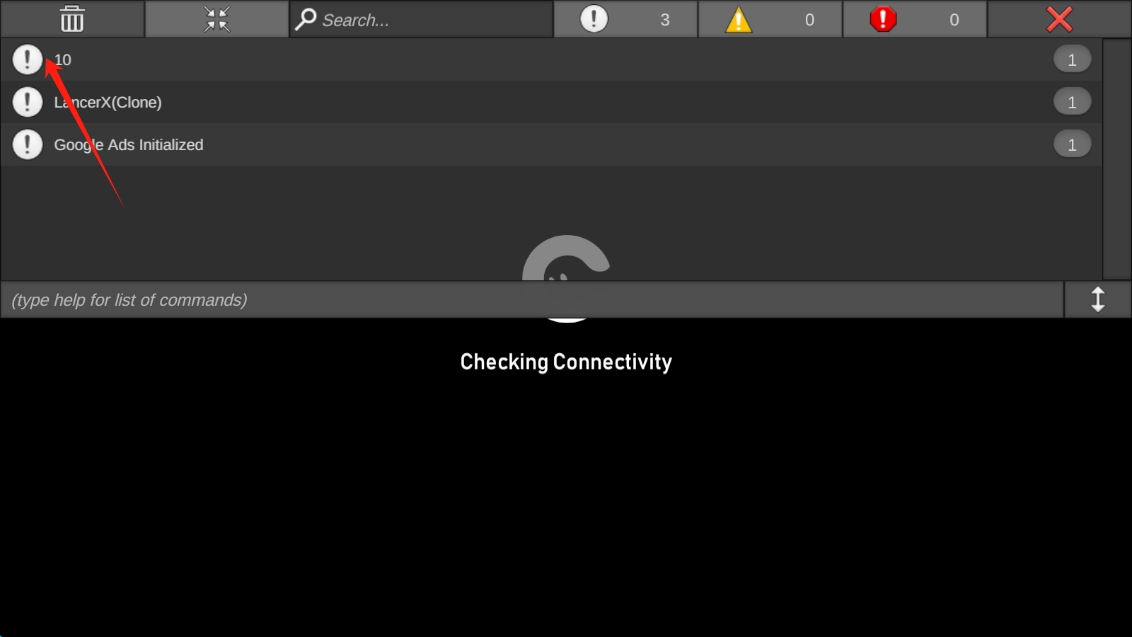Clear logs with the trash can icon
The width and height of the screenshot is (1132, 637).
72,19
